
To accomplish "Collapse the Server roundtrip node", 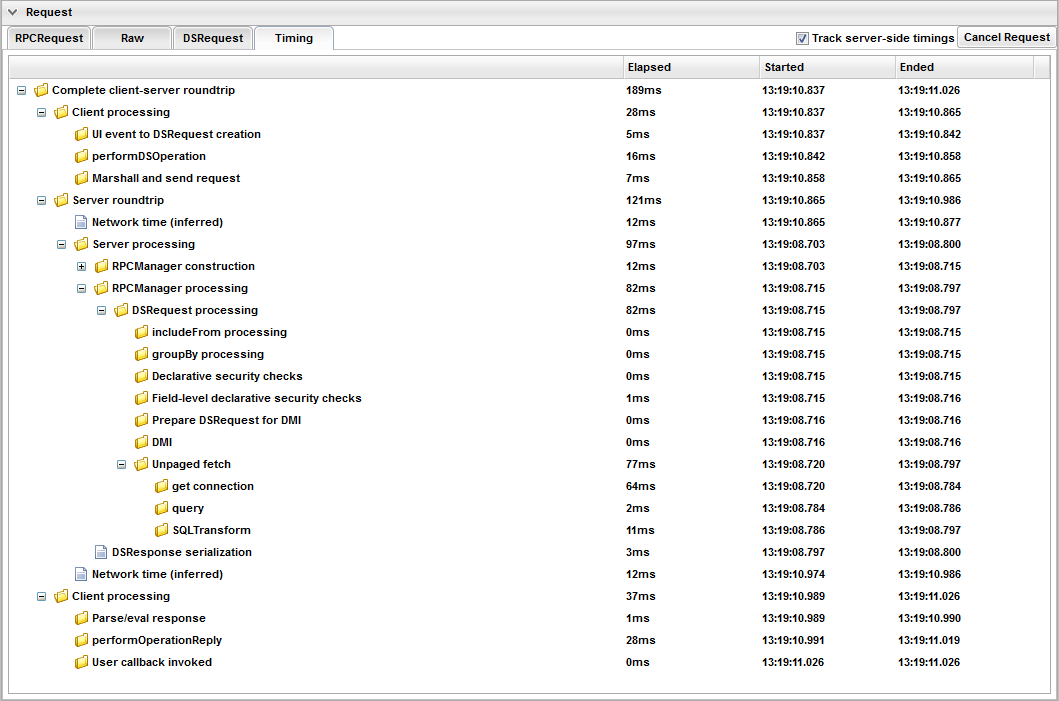I will (42, 201).
